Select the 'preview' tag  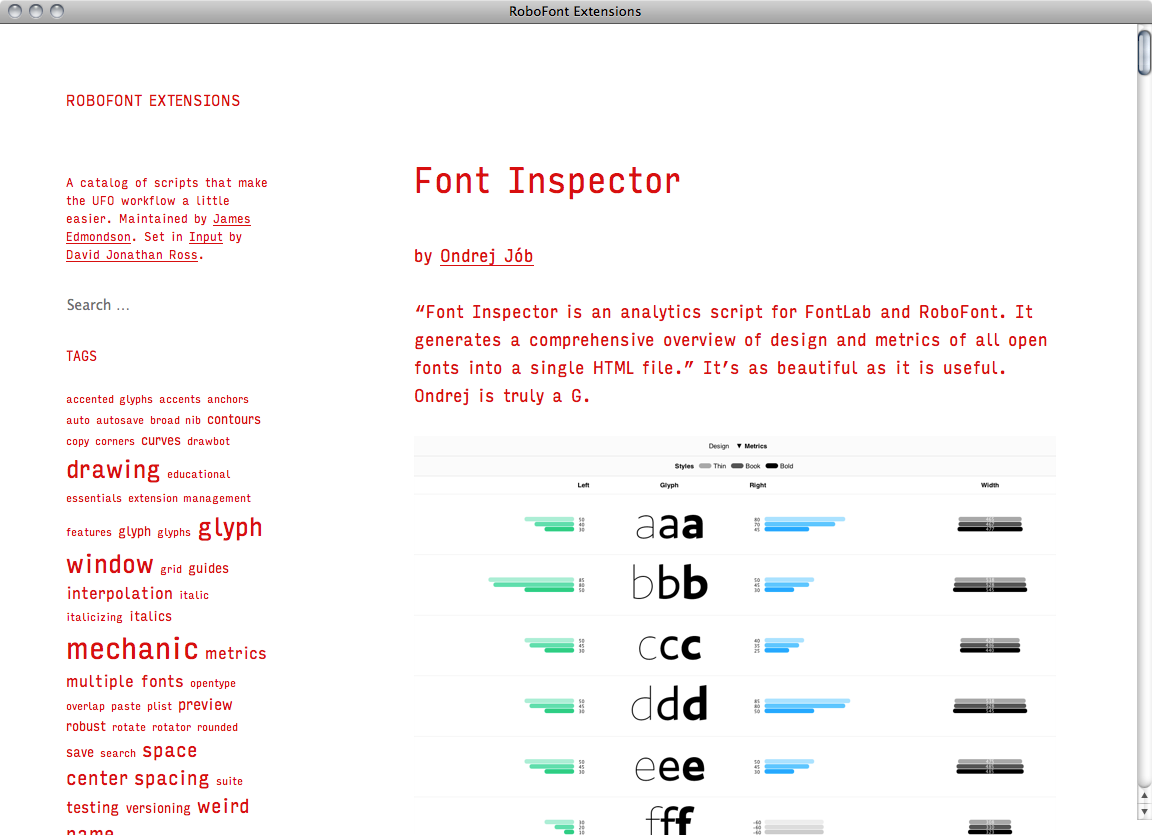coord(205,705)
